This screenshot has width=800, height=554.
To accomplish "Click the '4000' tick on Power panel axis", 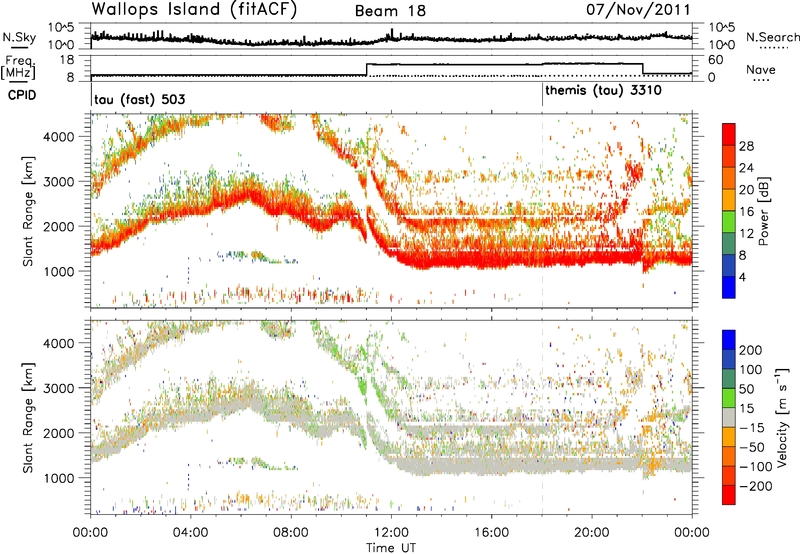I will pyautogui.click(x=58, y=137).
